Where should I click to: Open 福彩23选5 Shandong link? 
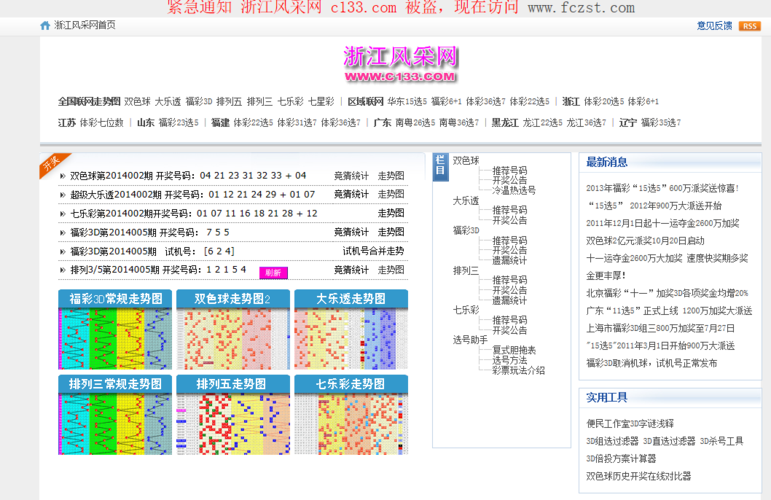click(x=178, y=123)
